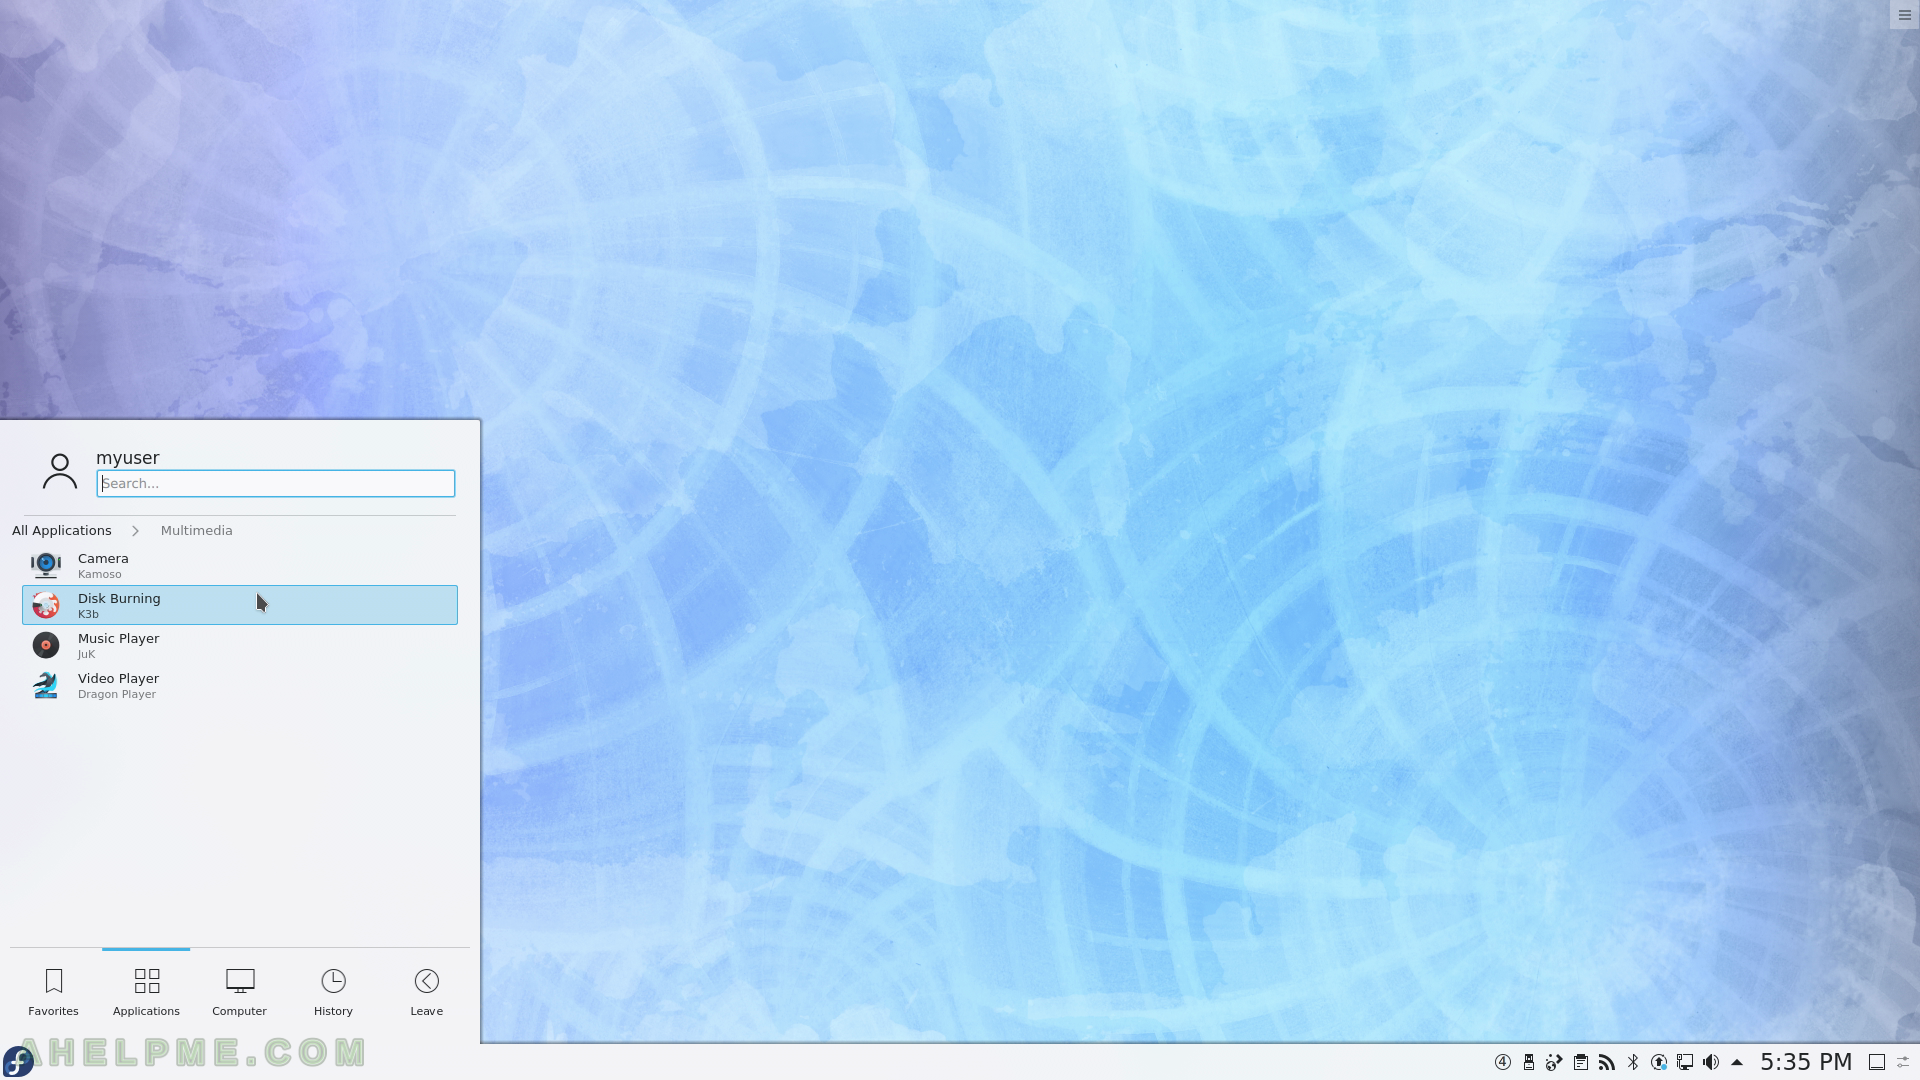
Task: Launch JuK Music Player
Action: pyautogui.click(x=240, y=645)
